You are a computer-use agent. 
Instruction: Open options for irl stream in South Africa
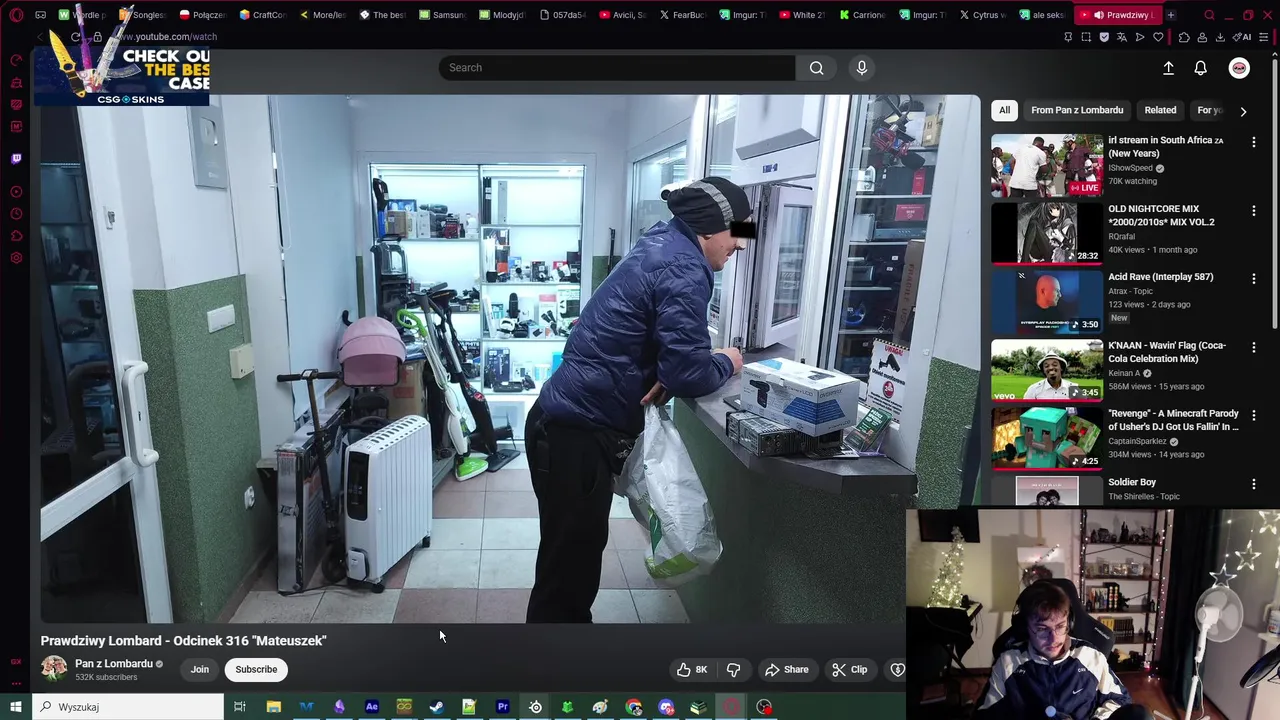[1254, 142]
